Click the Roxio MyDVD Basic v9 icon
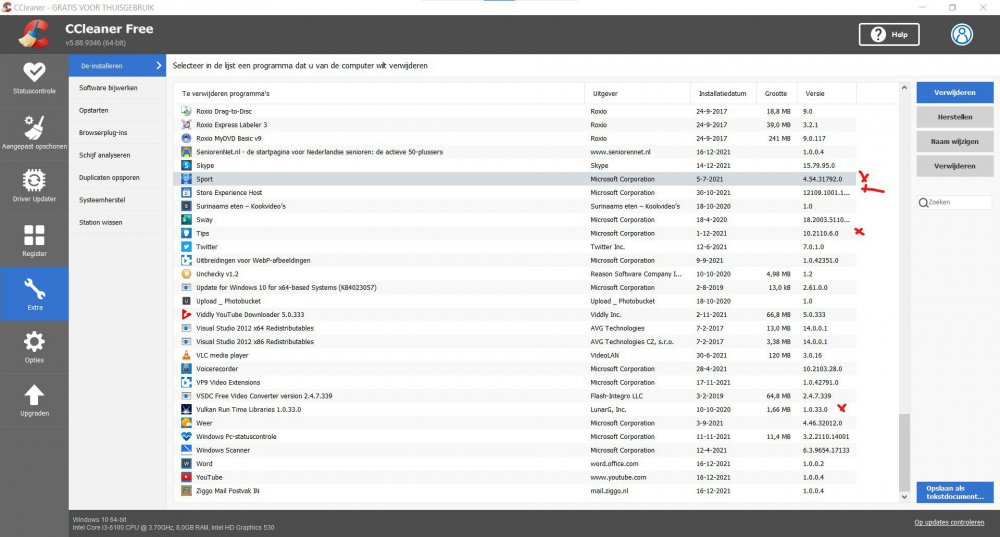 point(186,138)
